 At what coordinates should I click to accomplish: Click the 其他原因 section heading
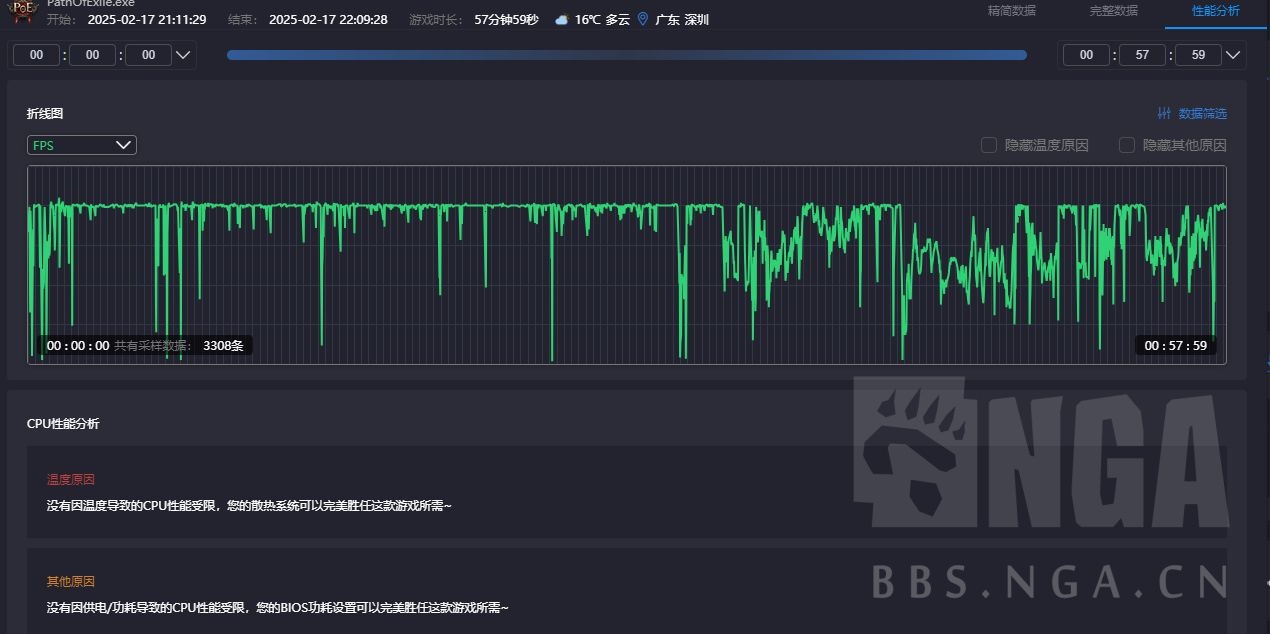tap(69, 581)
